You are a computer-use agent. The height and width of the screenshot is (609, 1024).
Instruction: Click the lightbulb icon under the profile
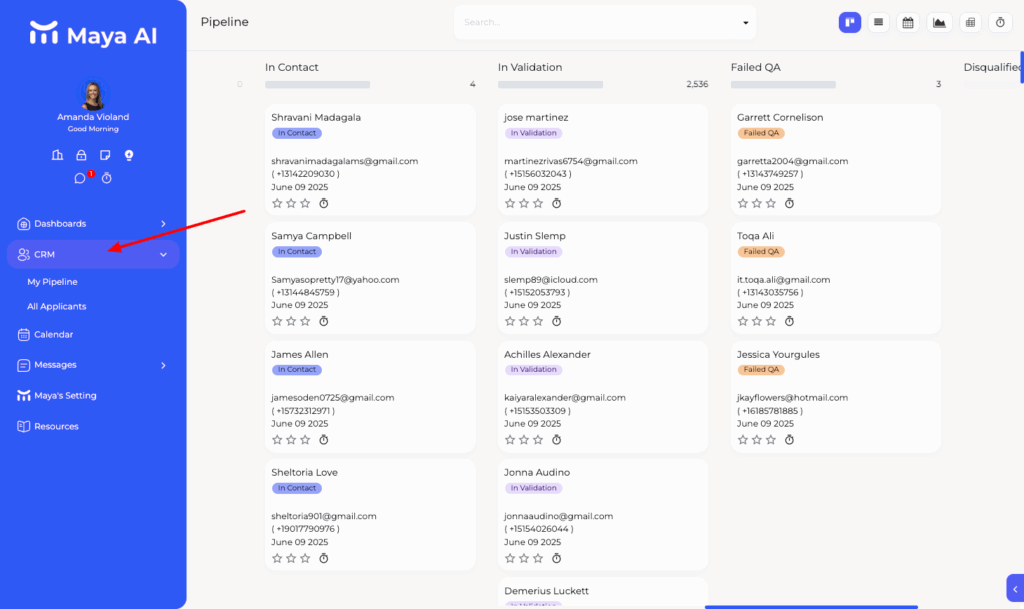pyautogui.click(x=129, y=155)
